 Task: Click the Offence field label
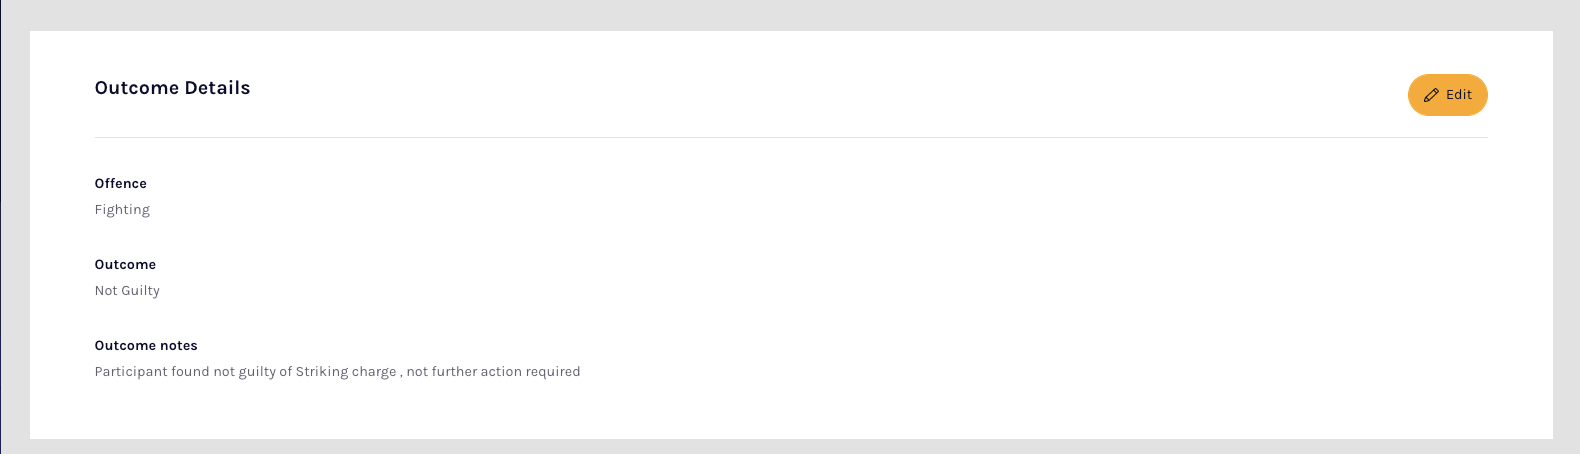coord(121,184)
